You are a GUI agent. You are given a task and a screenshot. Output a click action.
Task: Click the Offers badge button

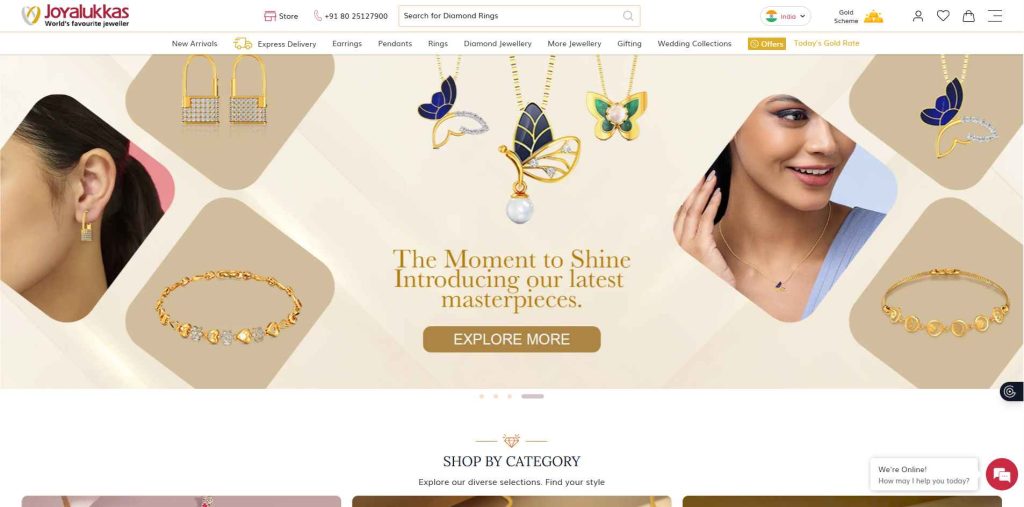(767, 44)
